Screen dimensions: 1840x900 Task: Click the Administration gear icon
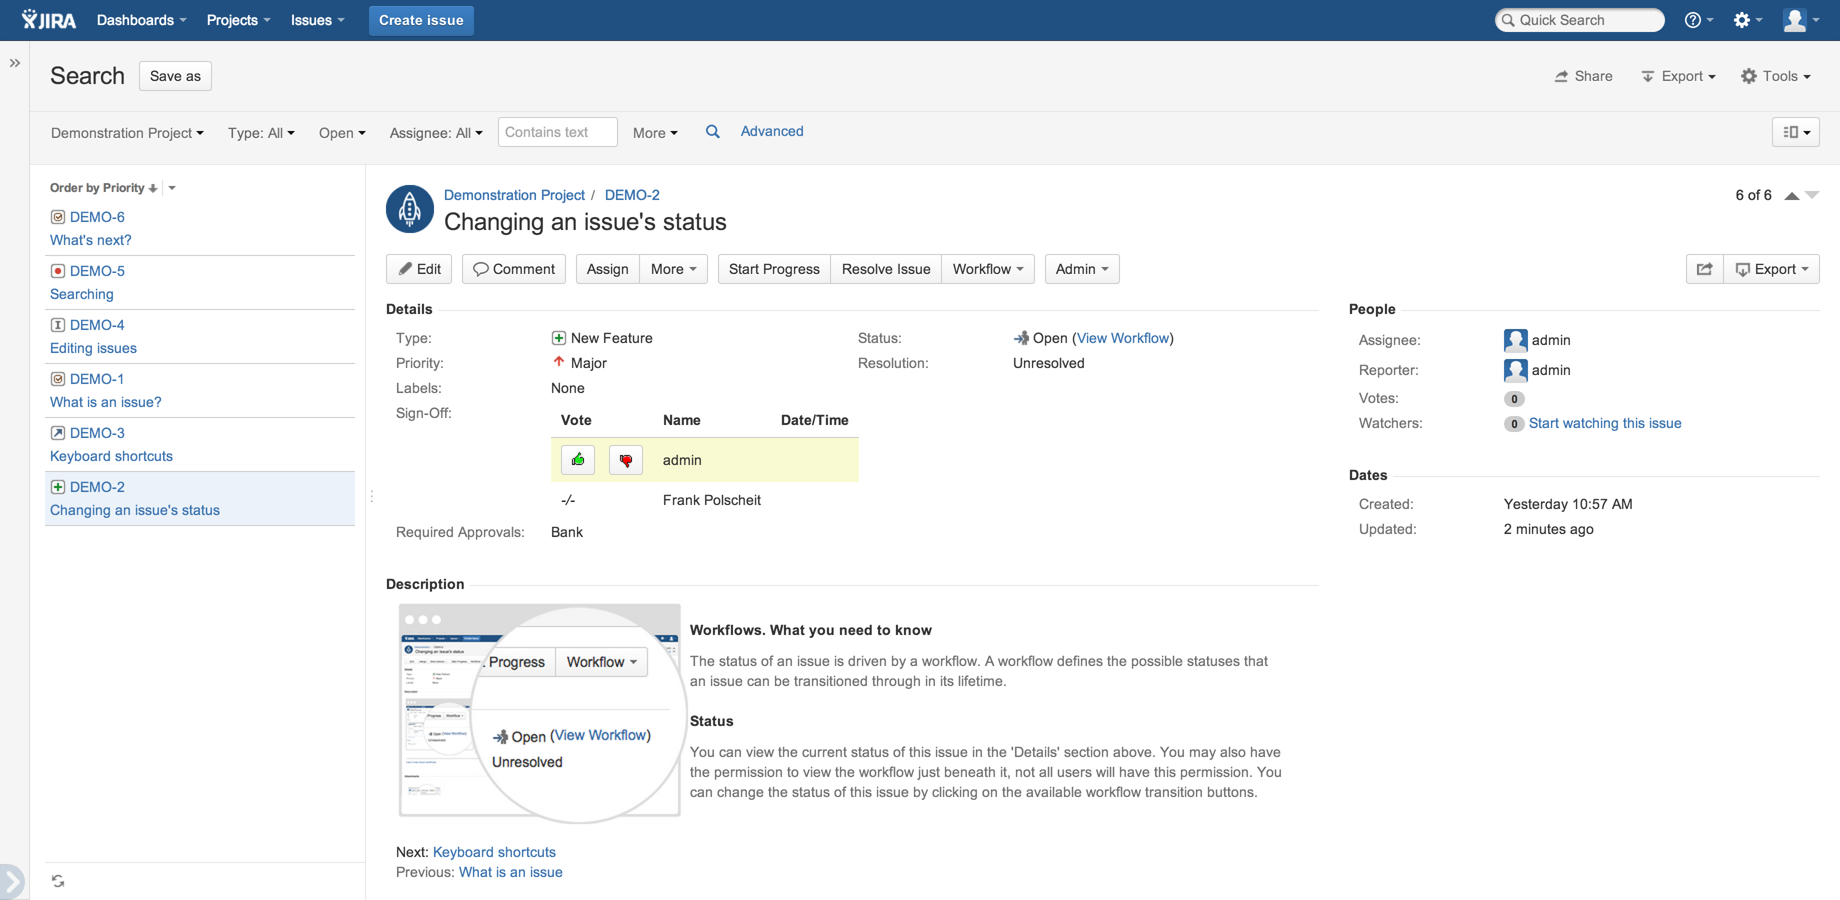1743,20
